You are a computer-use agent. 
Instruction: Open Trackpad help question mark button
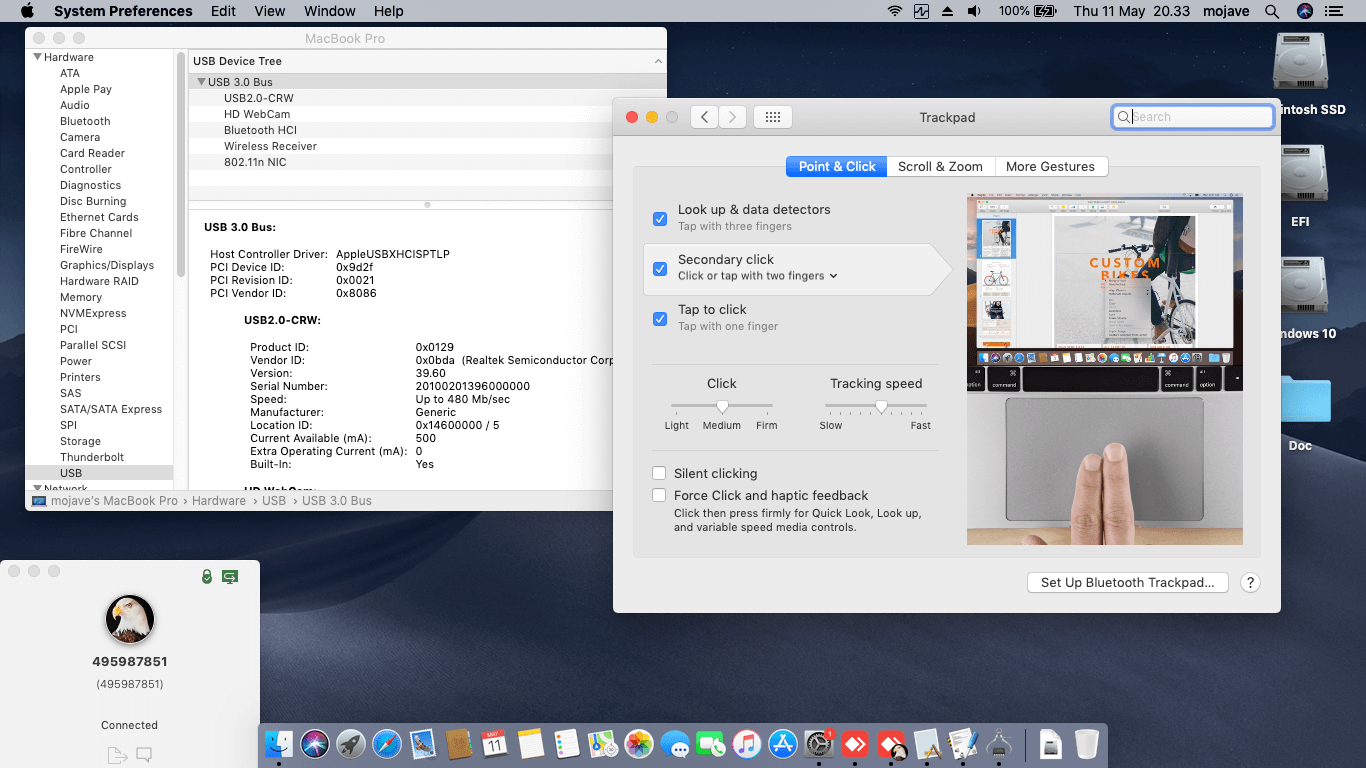(x=1250, y=583)
